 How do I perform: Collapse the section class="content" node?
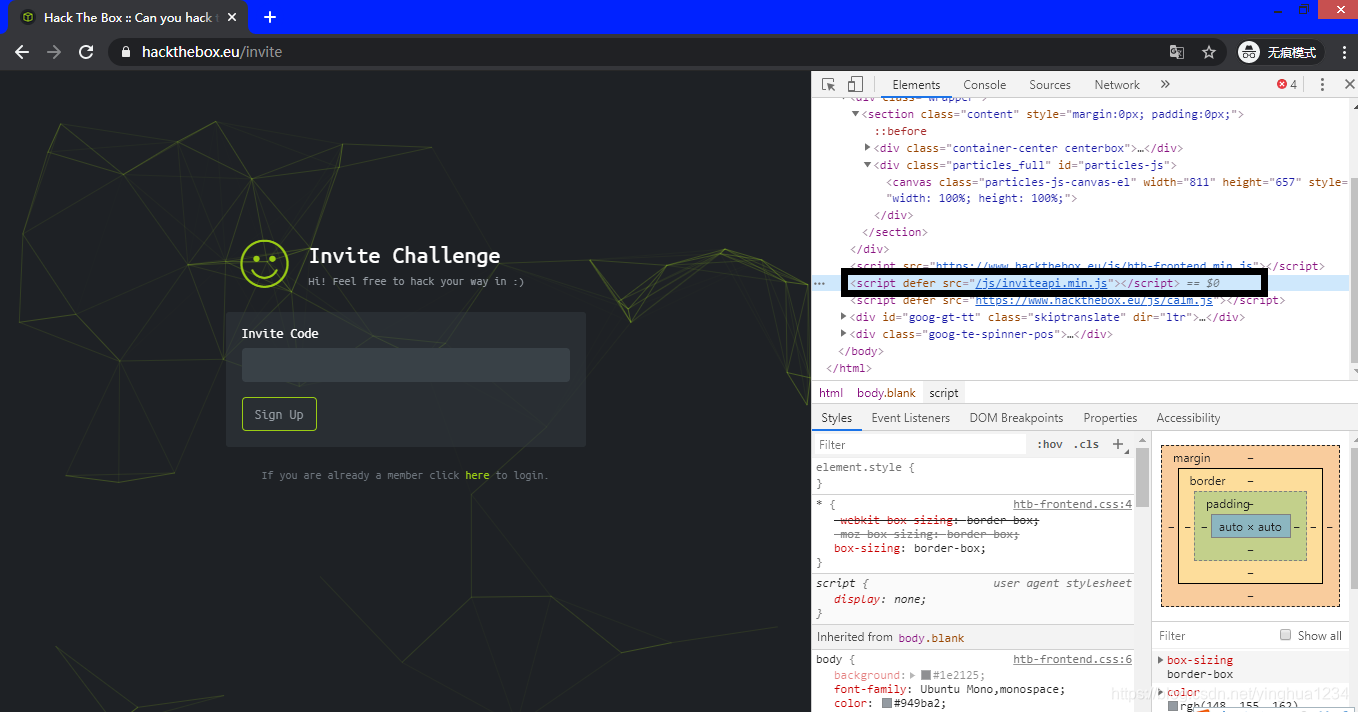(x=855, y=114)
